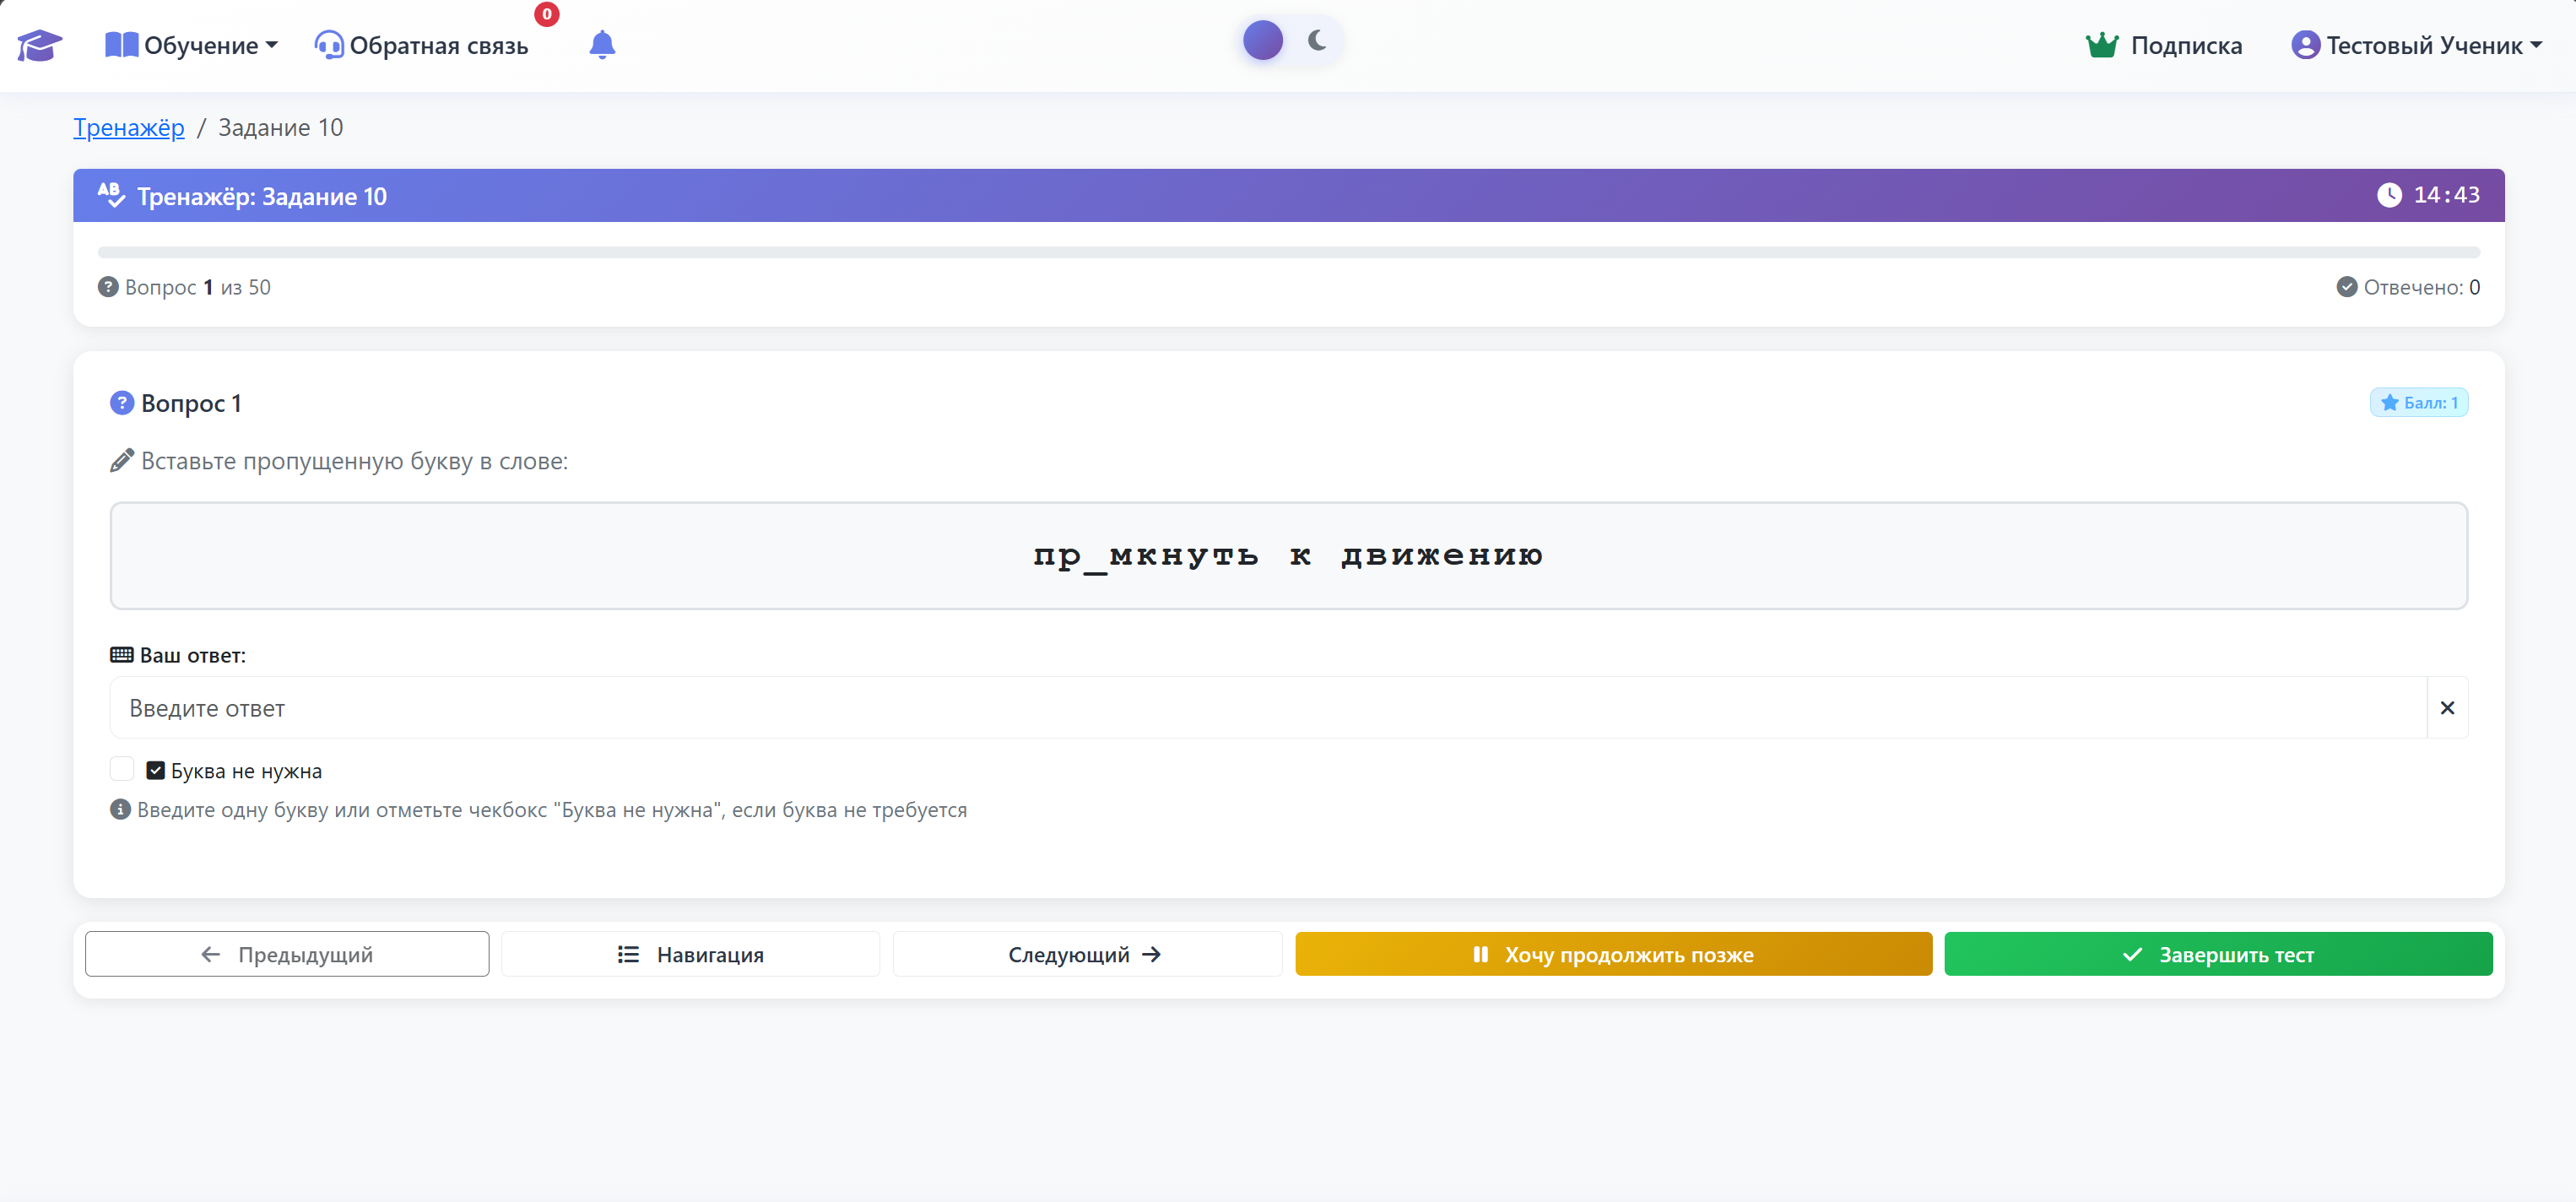Click the user avatar icon
This screenshot has width=2576, height=1202.
[x=2305, y=45]
